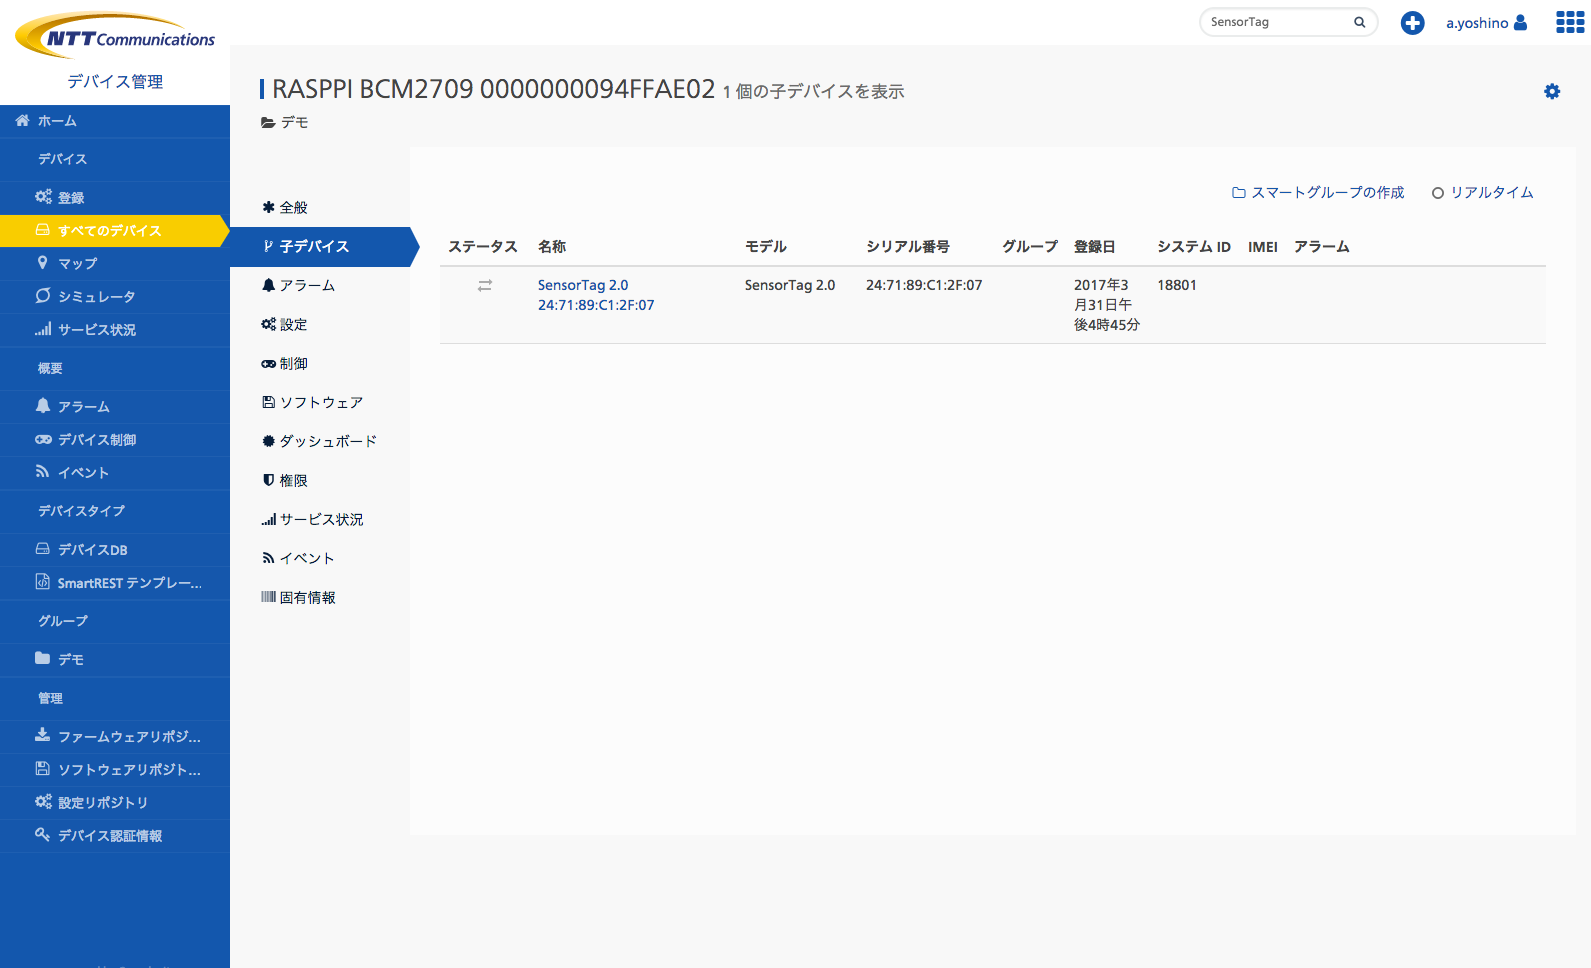1591x968 pixels.
Task: Click the モデル column header
Action: point(766,247)
